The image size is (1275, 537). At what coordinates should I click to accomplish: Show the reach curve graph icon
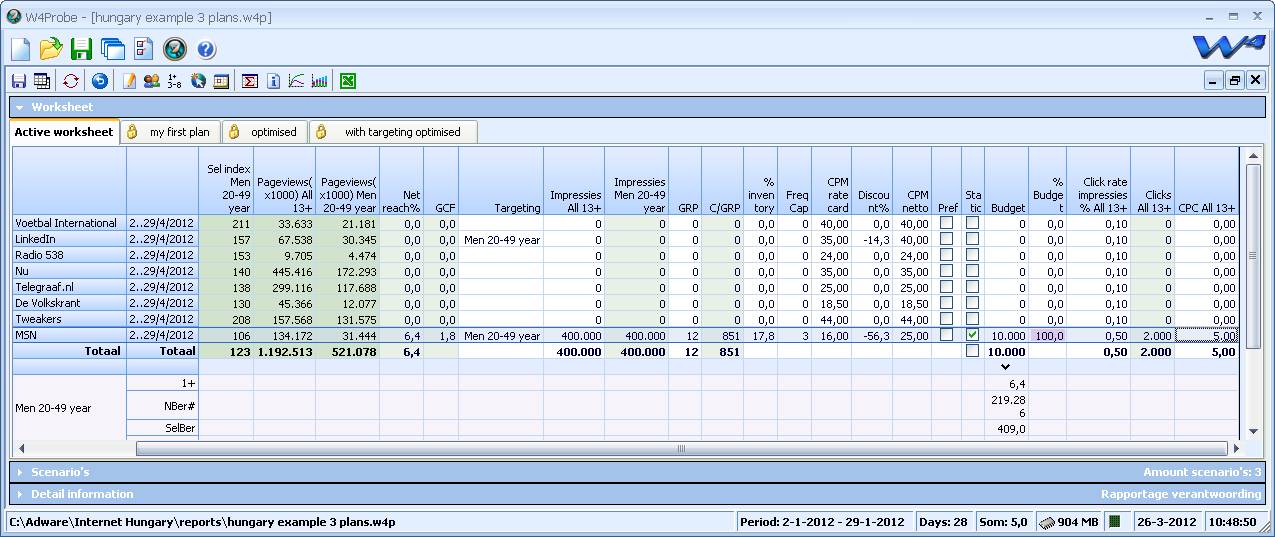coord(297,81)
